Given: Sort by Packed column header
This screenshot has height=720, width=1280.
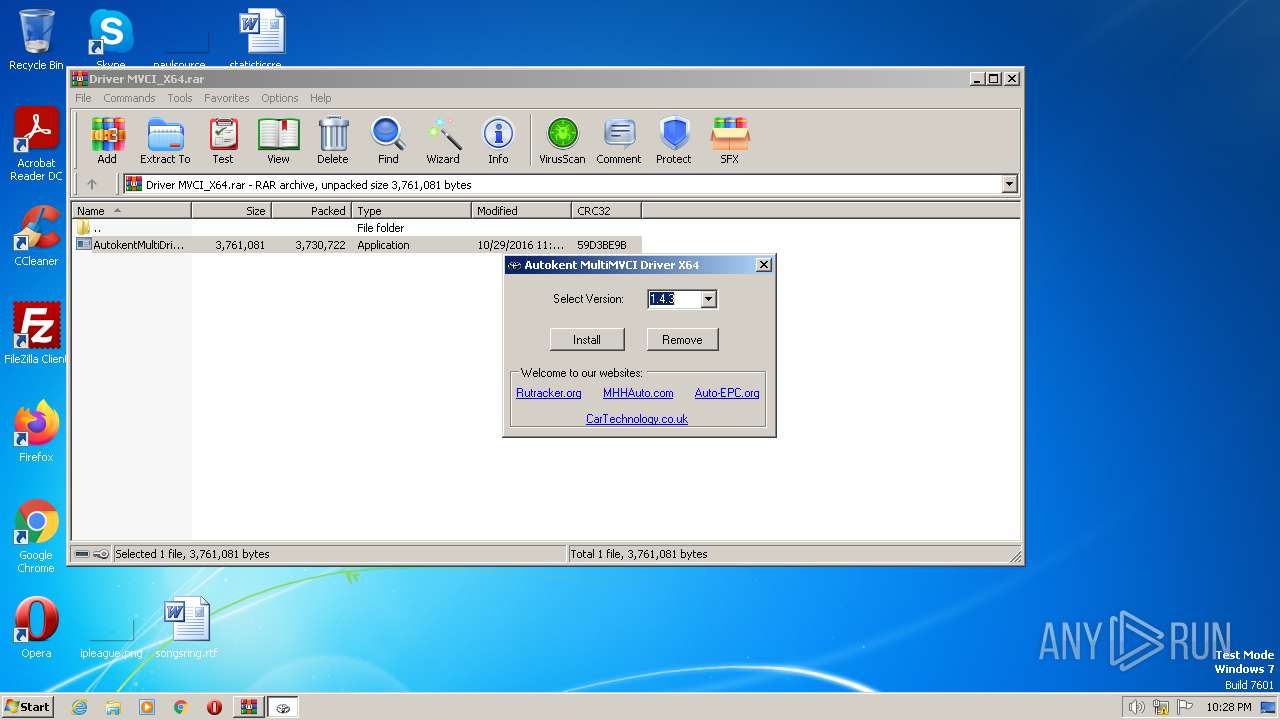Looking at the screenshot, I should (312, 210).
